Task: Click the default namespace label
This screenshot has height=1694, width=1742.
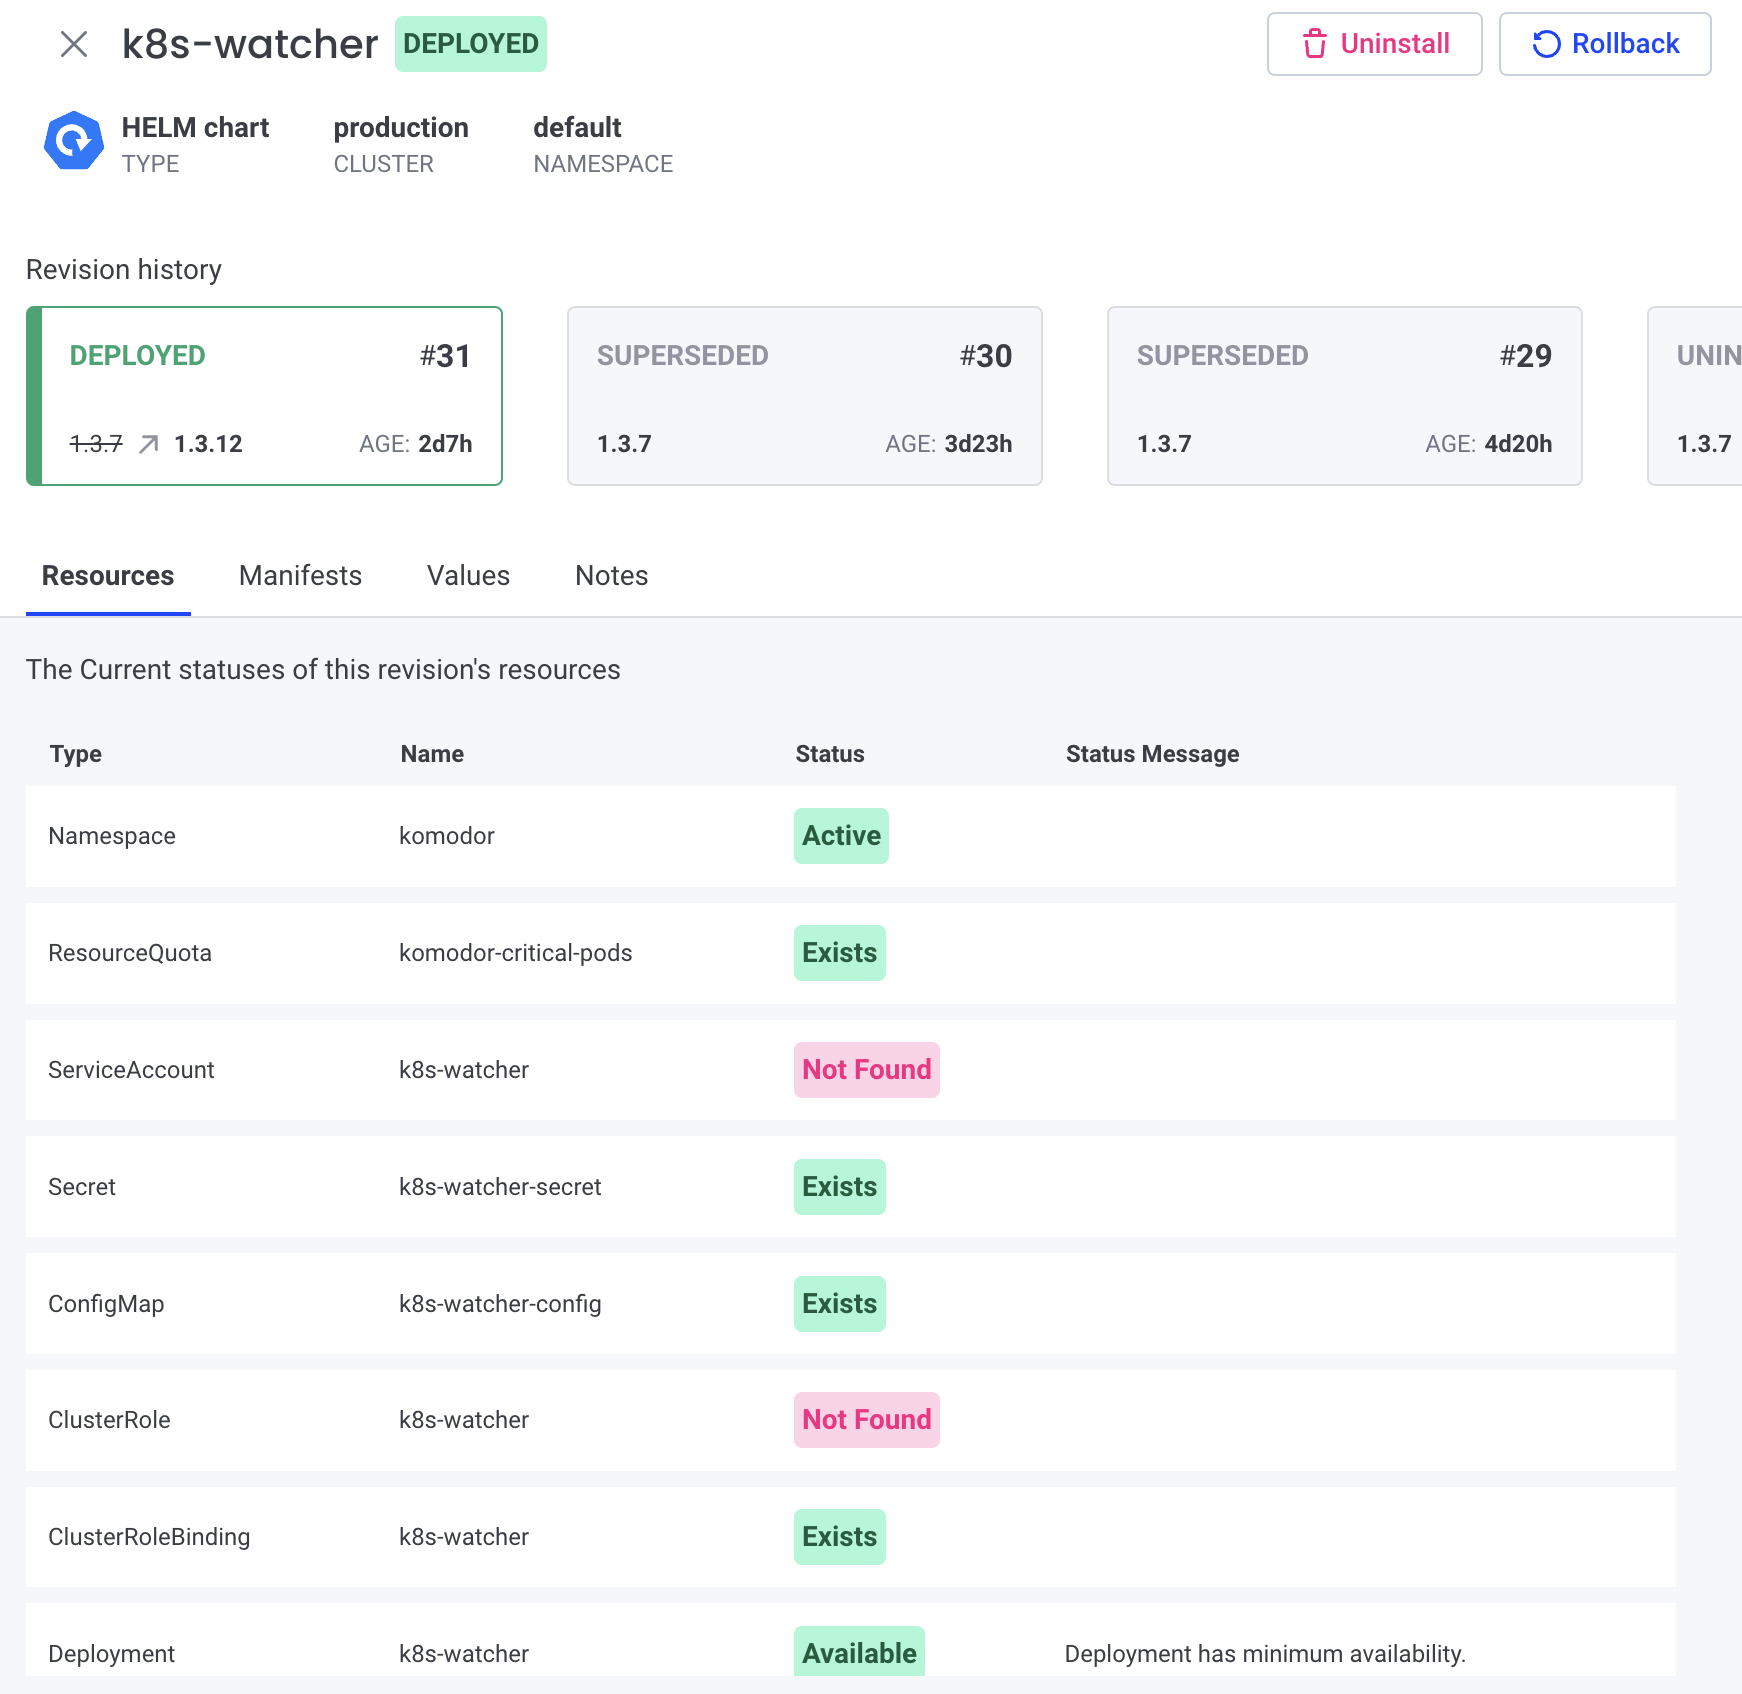Action: (577, 128)
